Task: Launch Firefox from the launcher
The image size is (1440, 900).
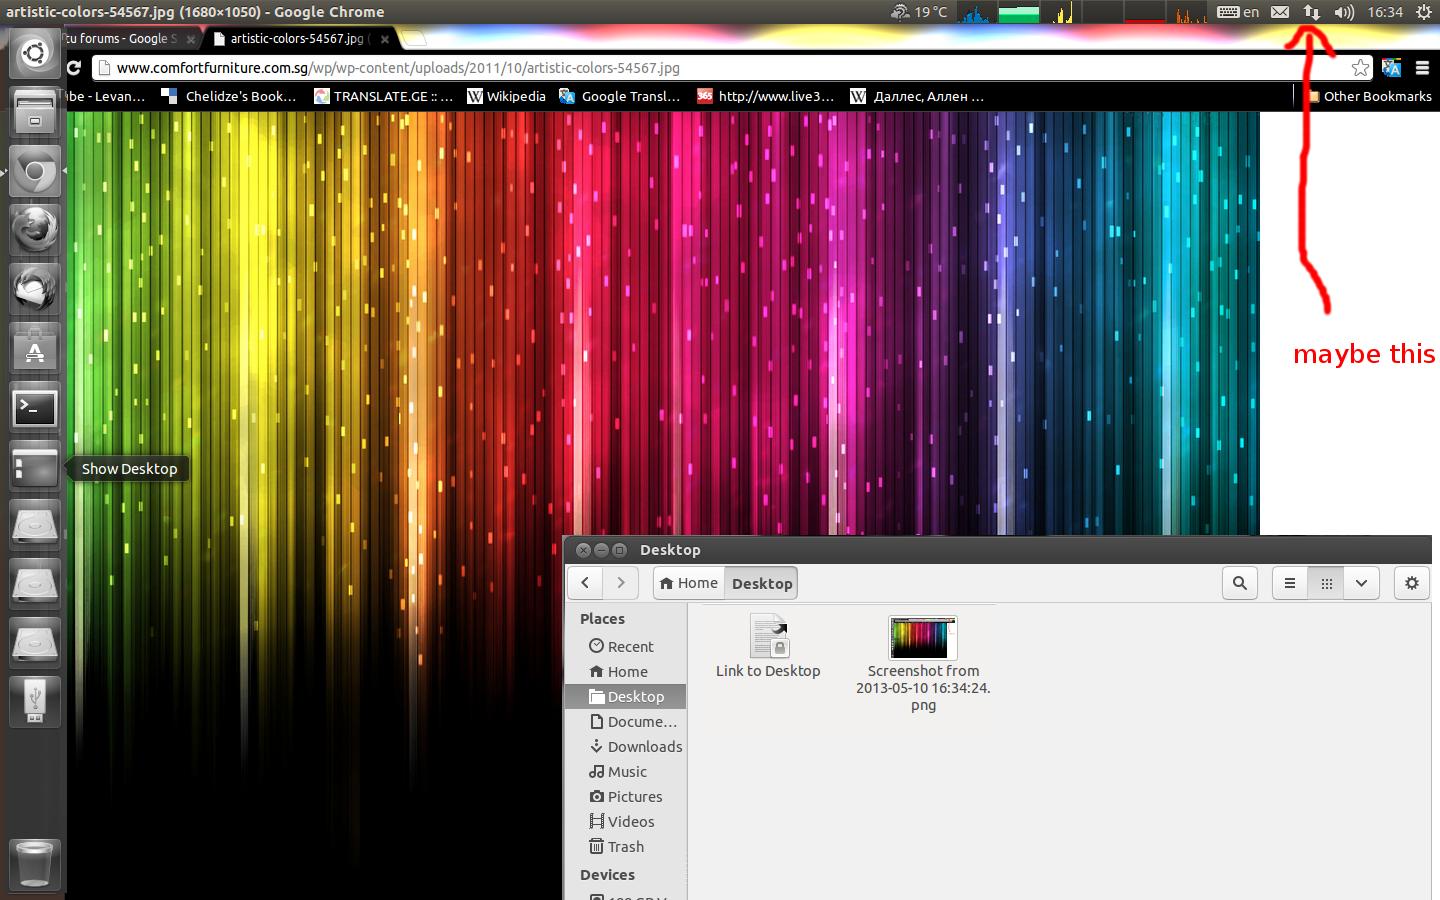Action: tap(34, 230)
